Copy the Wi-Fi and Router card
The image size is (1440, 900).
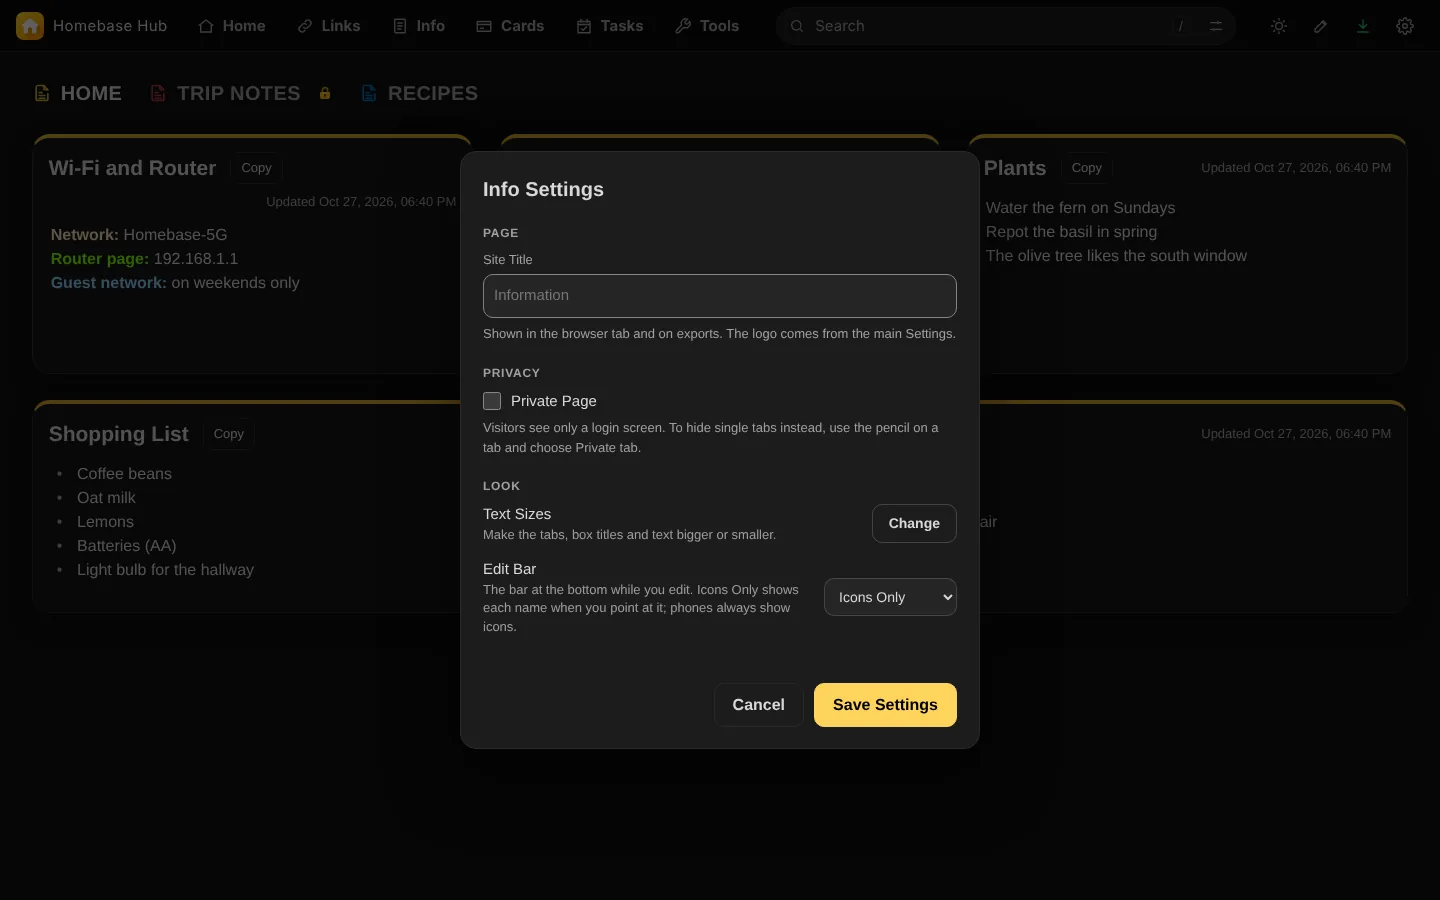tap(256, 168)
